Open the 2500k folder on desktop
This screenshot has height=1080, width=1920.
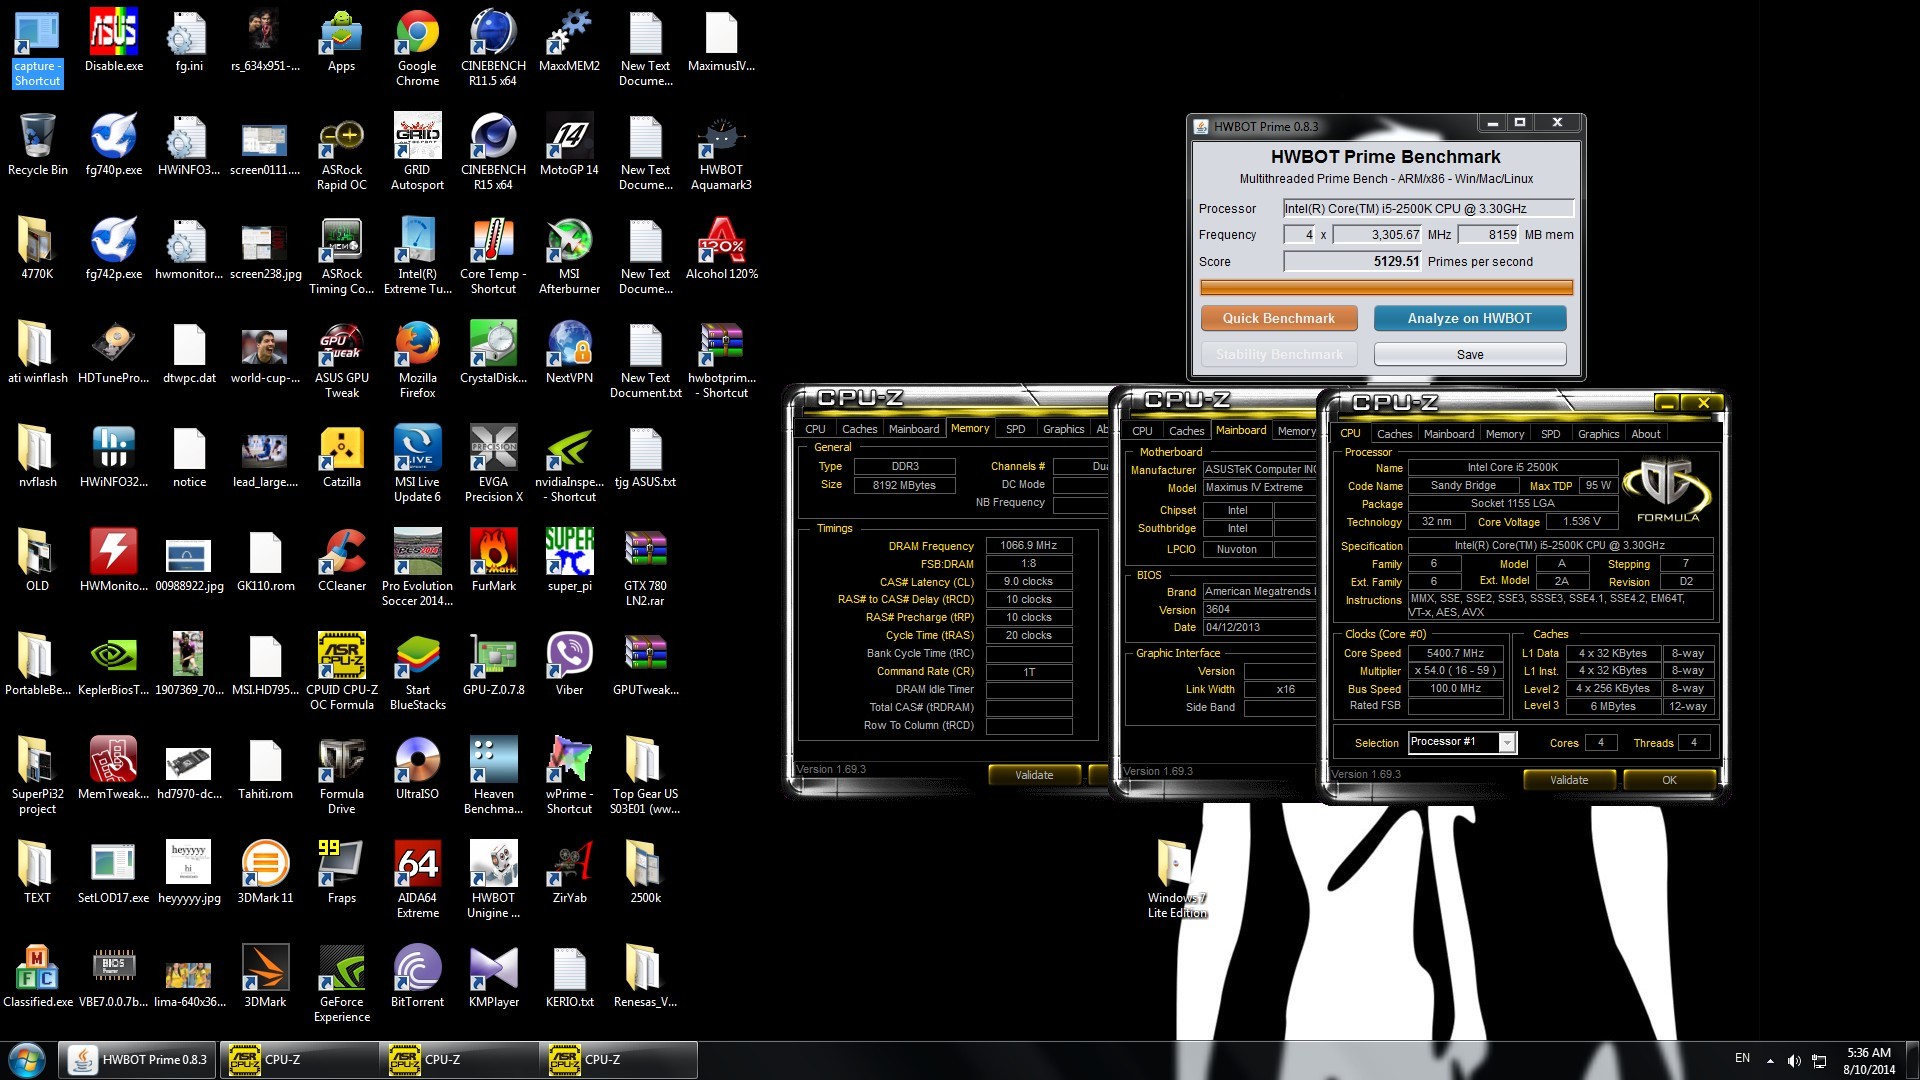pos(645,873)
